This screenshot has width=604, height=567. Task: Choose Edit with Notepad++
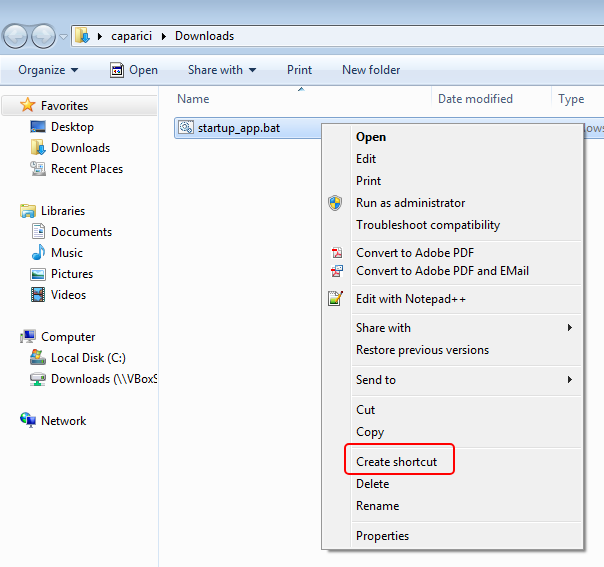pos(411,299)
